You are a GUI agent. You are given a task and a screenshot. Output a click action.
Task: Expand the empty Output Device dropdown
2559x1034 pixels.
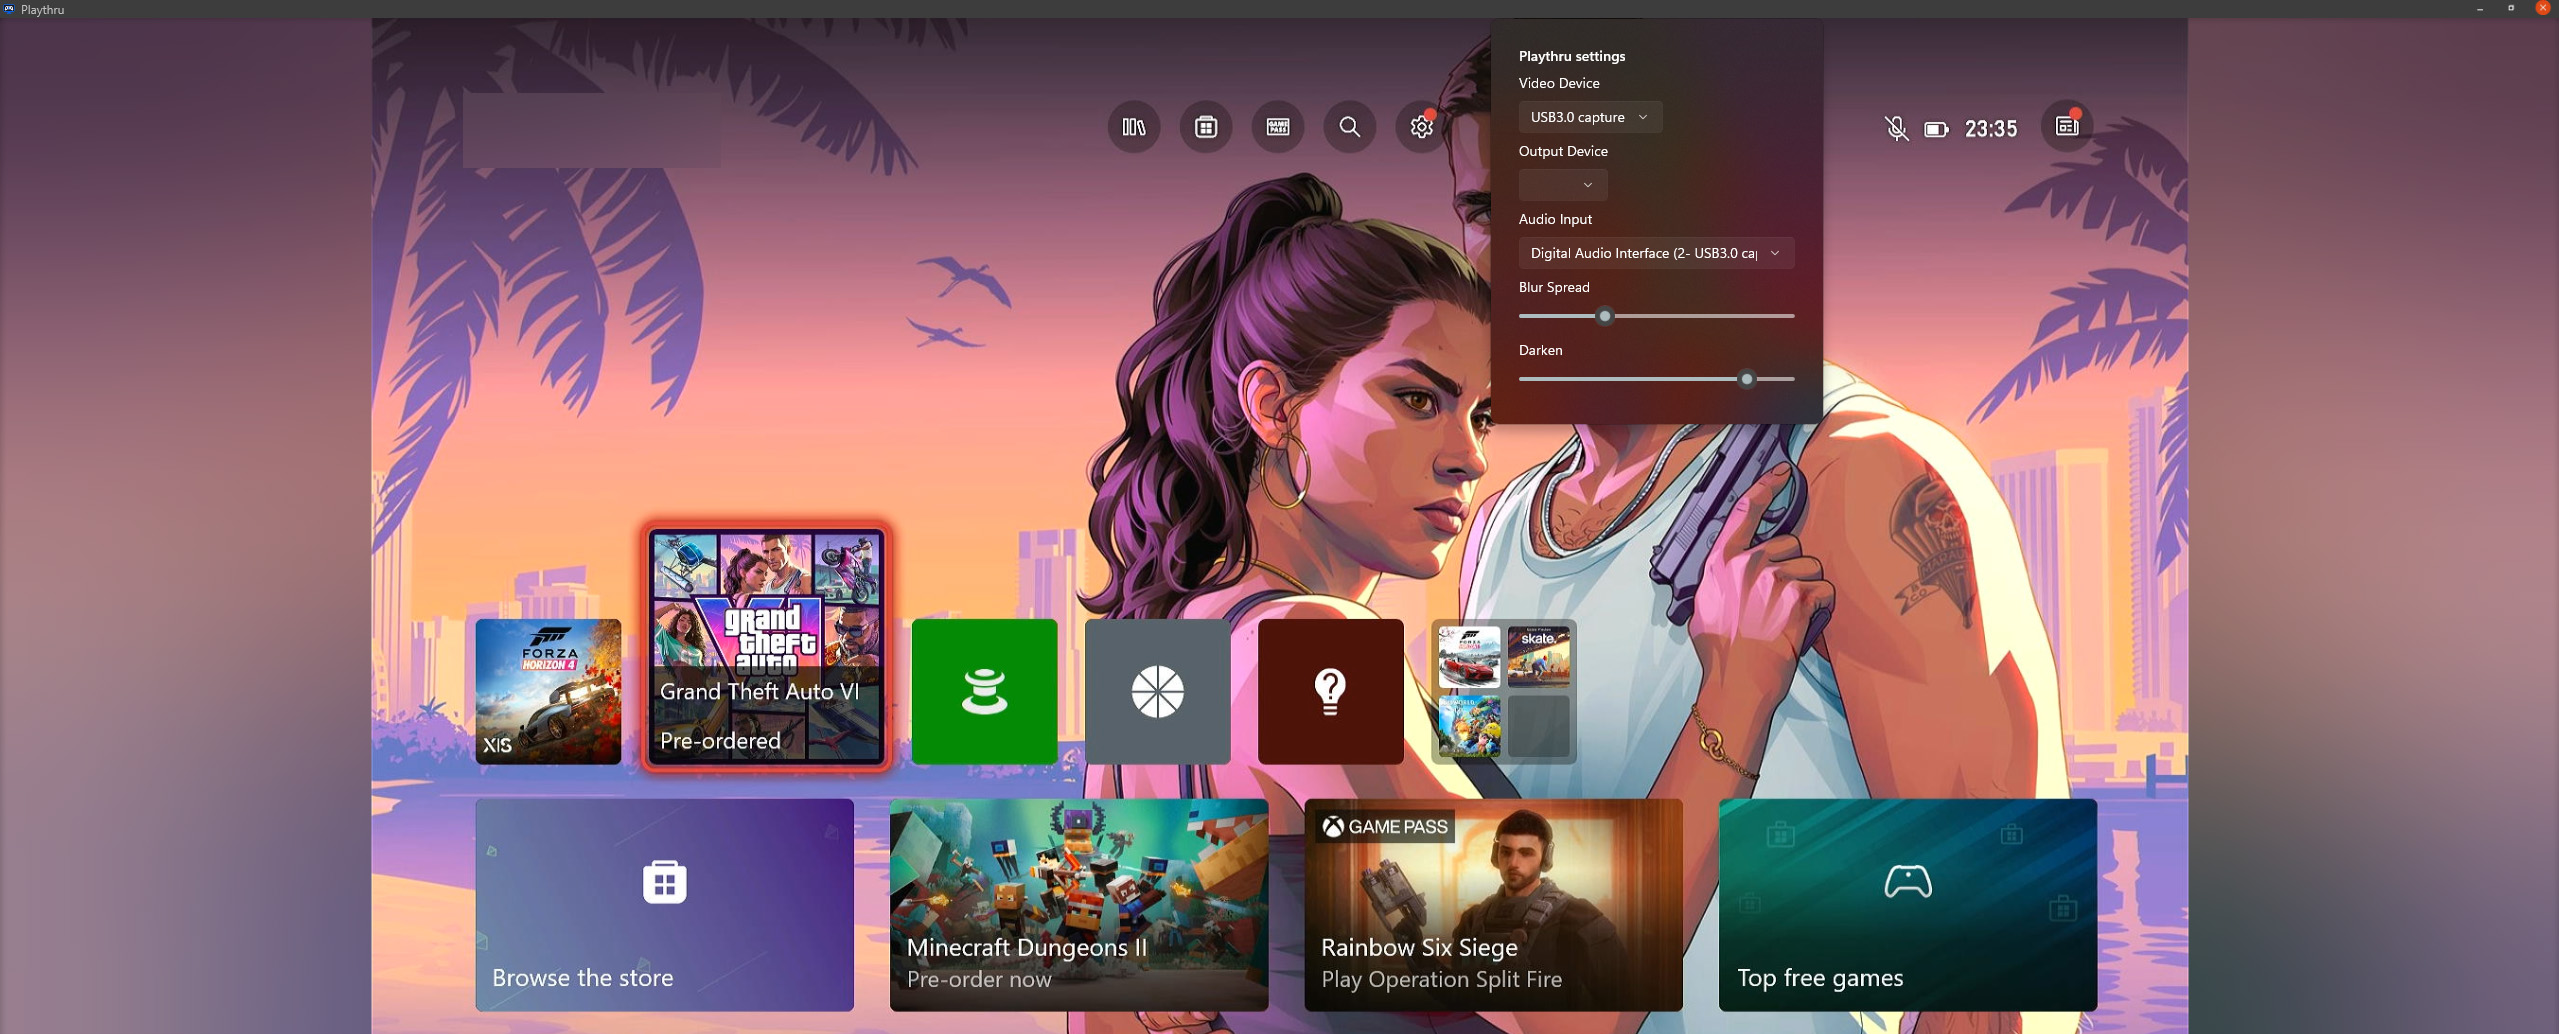click(x=1563, y=185)
